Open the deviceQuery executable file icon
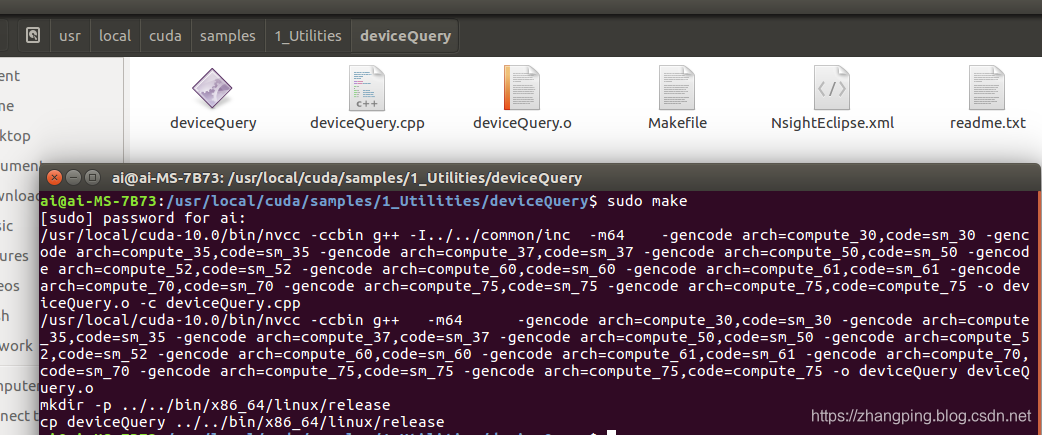The width and height of the screenshot is (1042, 435). coord(212,88)
